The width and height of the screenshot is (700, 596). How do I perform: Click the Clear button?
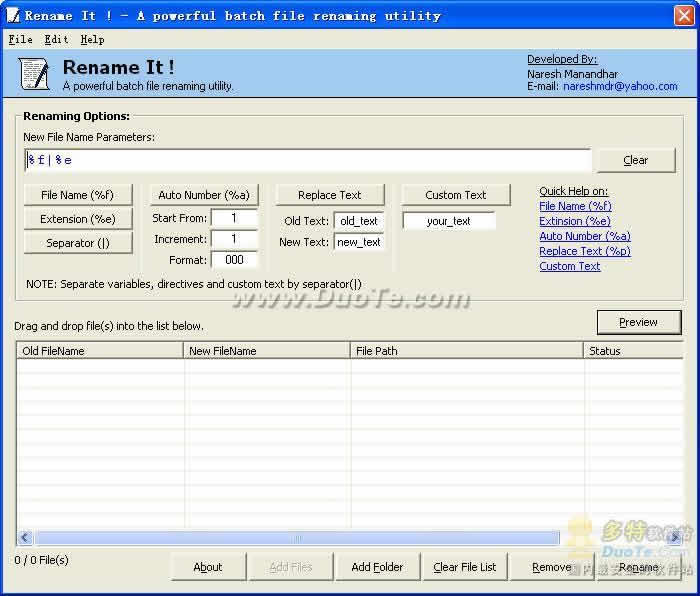[x=636, y=160]
